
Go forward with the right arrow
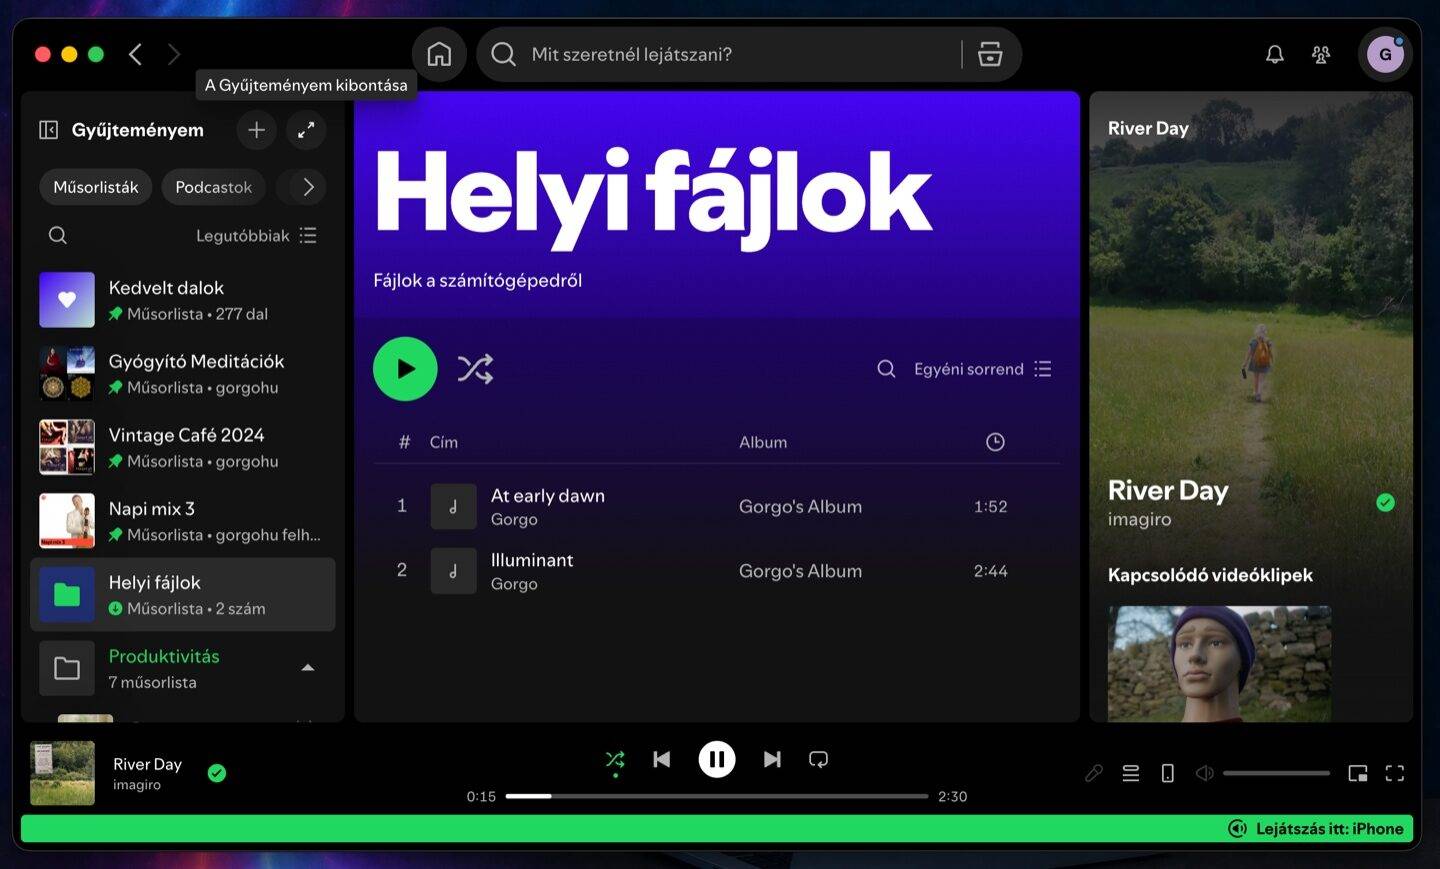click(x=174, y=54)
